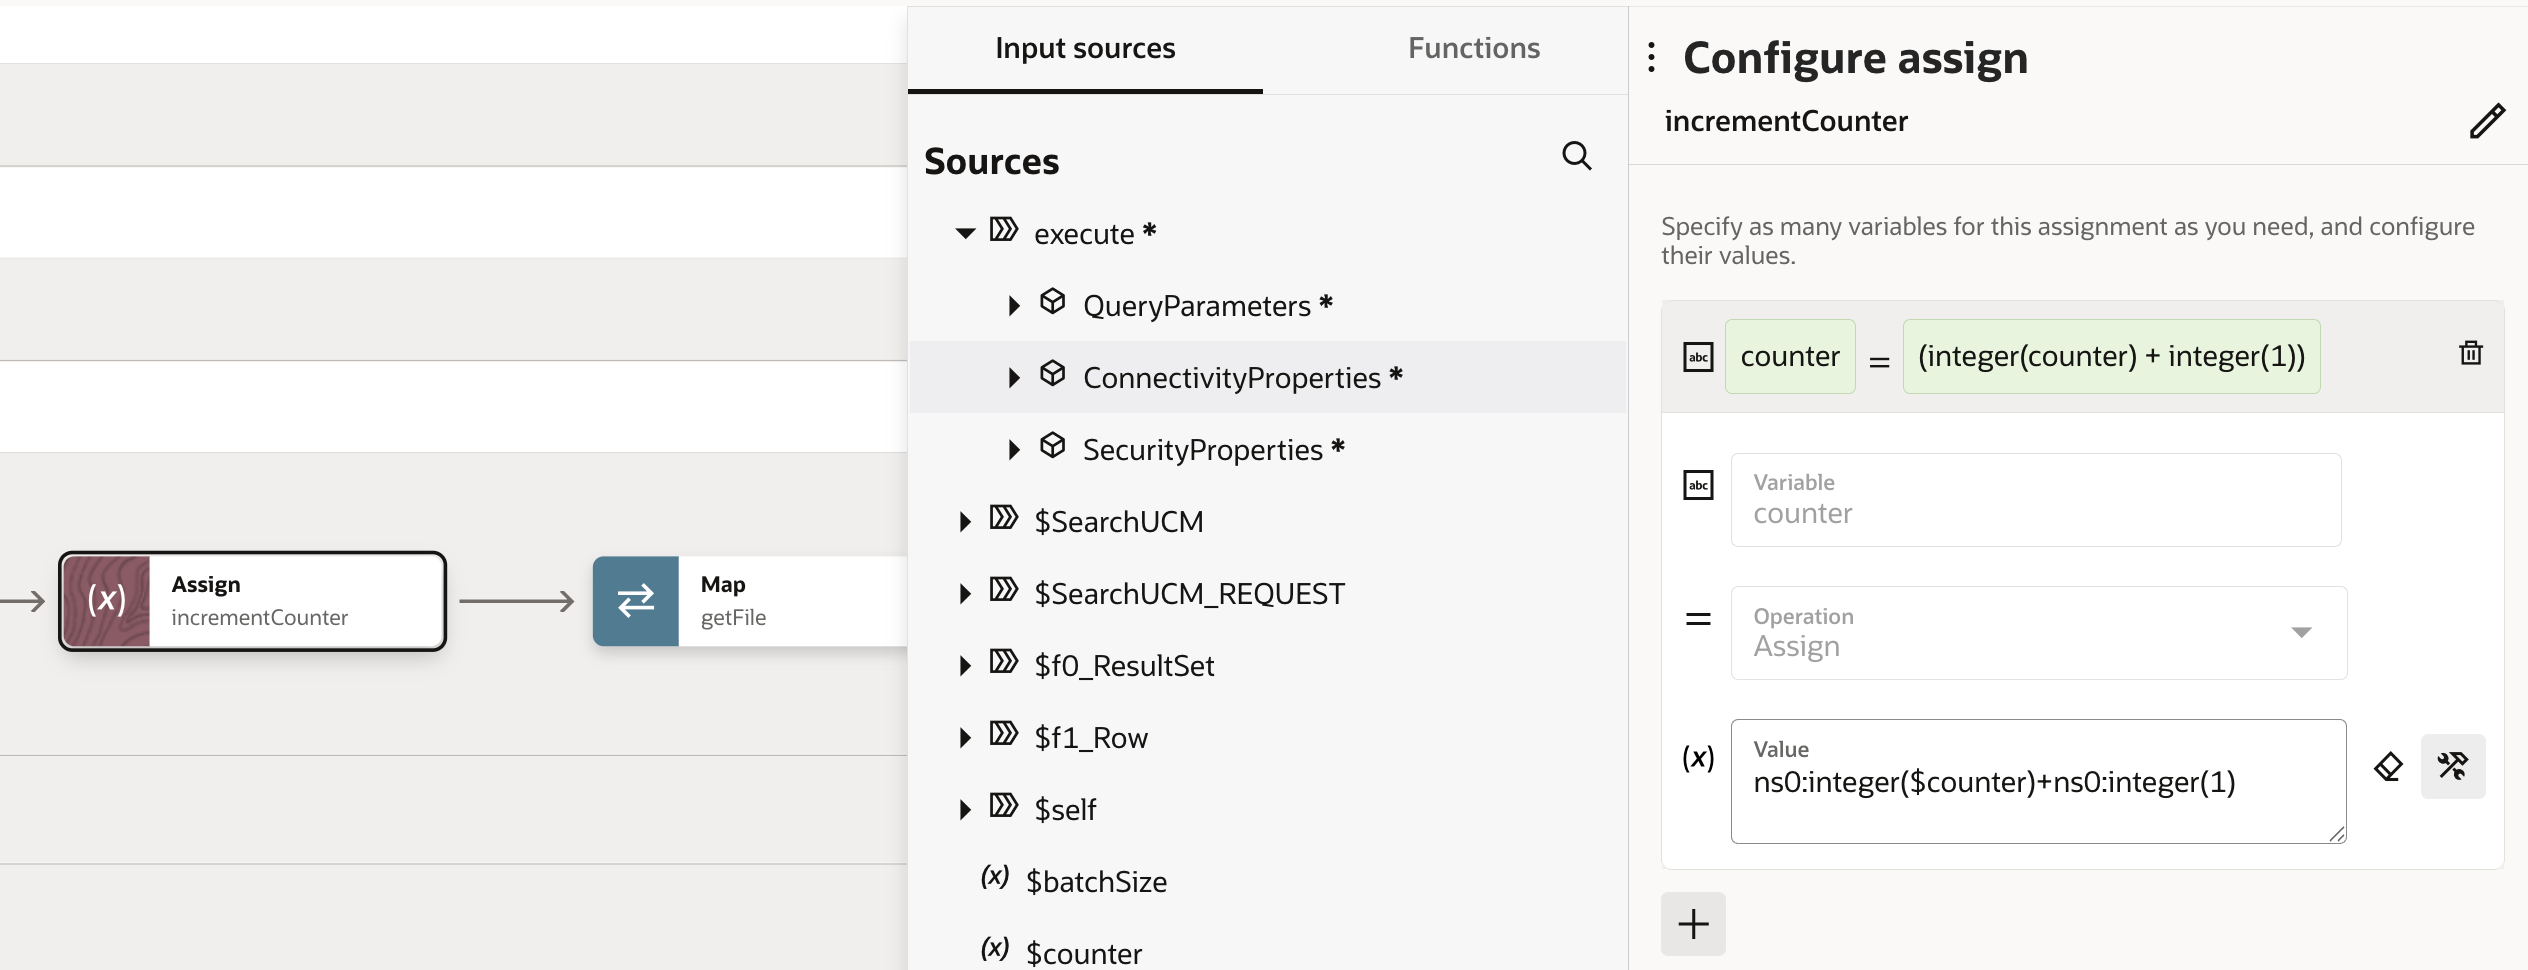
Task: Click the eraser icon next to Value
Action: click(x=2388, y=766)
